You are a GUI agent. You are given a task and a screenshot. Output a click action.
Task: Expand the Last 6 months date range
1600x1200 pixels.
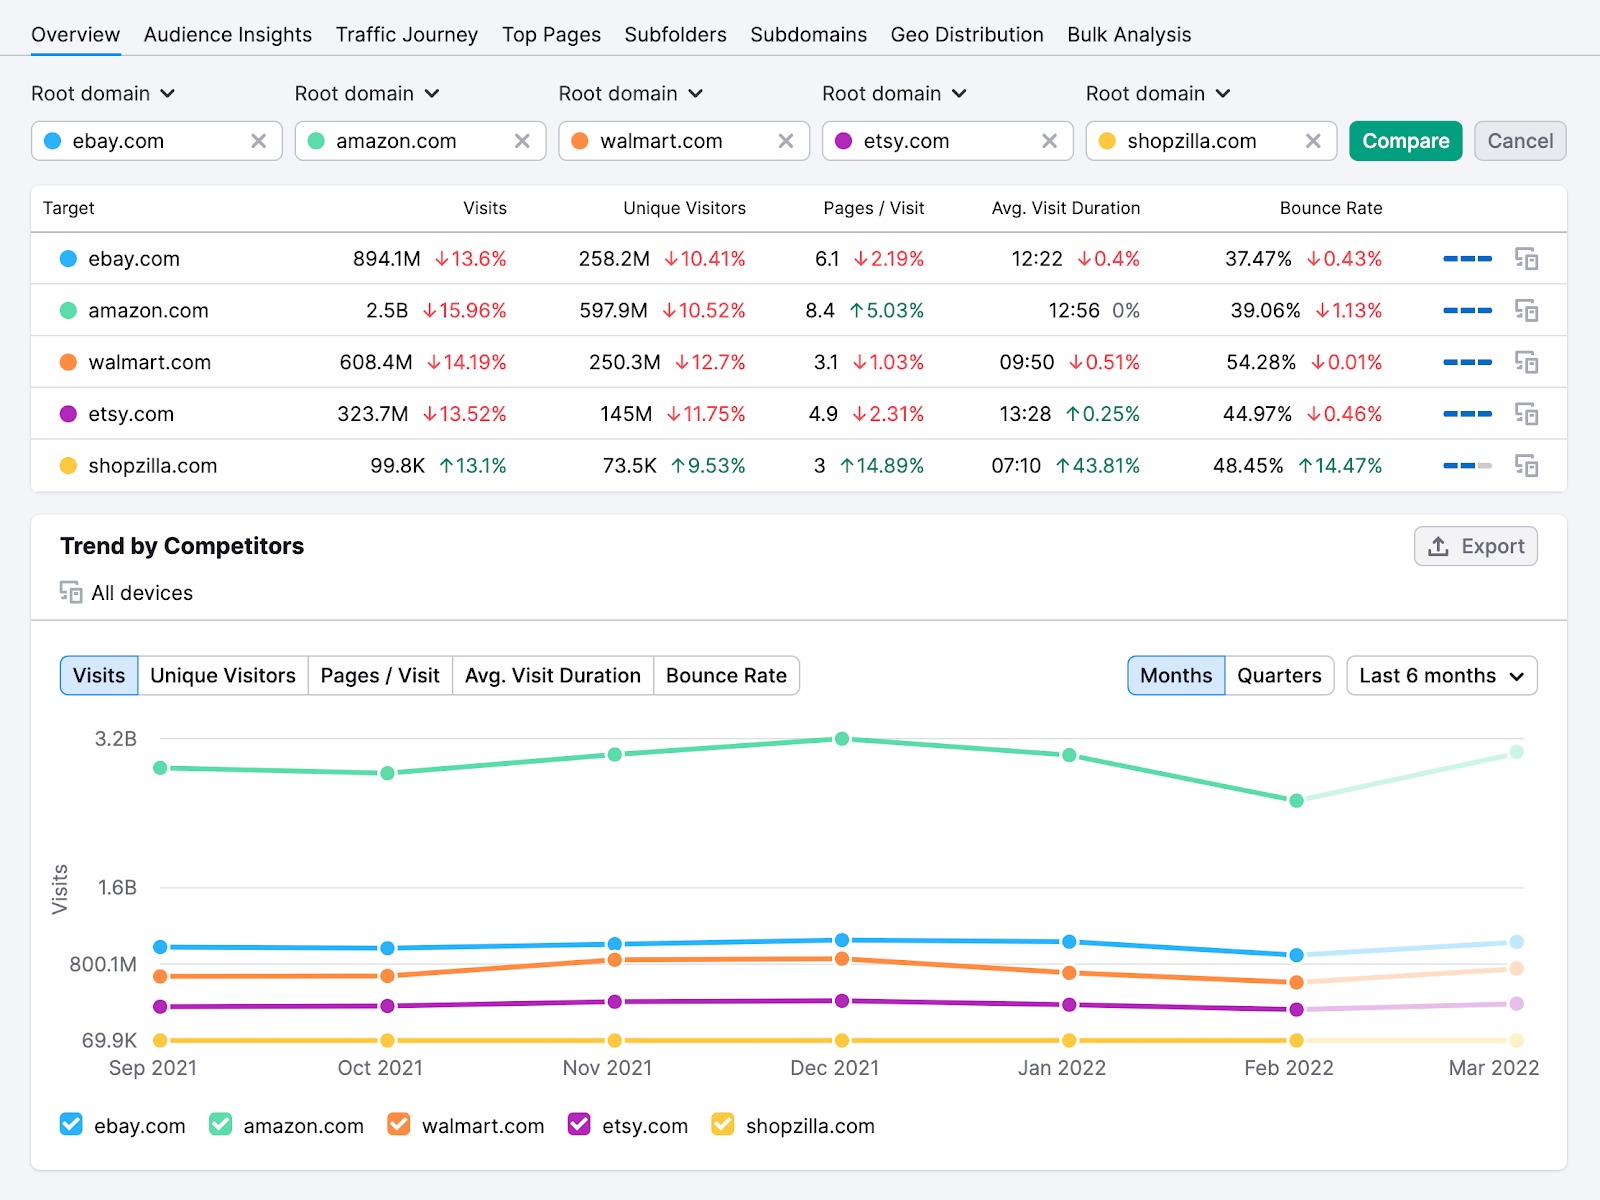tap(1441, 676)
